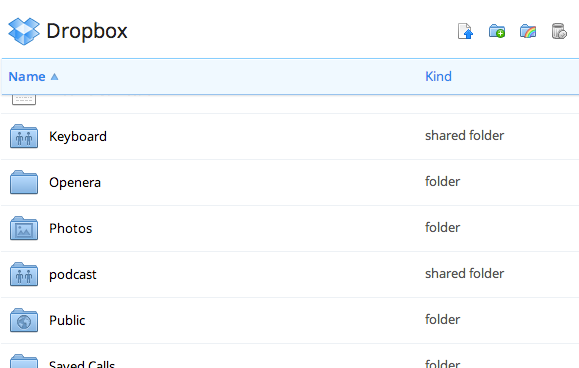
Task: Select 'shared folder' kind in podcast row
Action: coord(465,274)
